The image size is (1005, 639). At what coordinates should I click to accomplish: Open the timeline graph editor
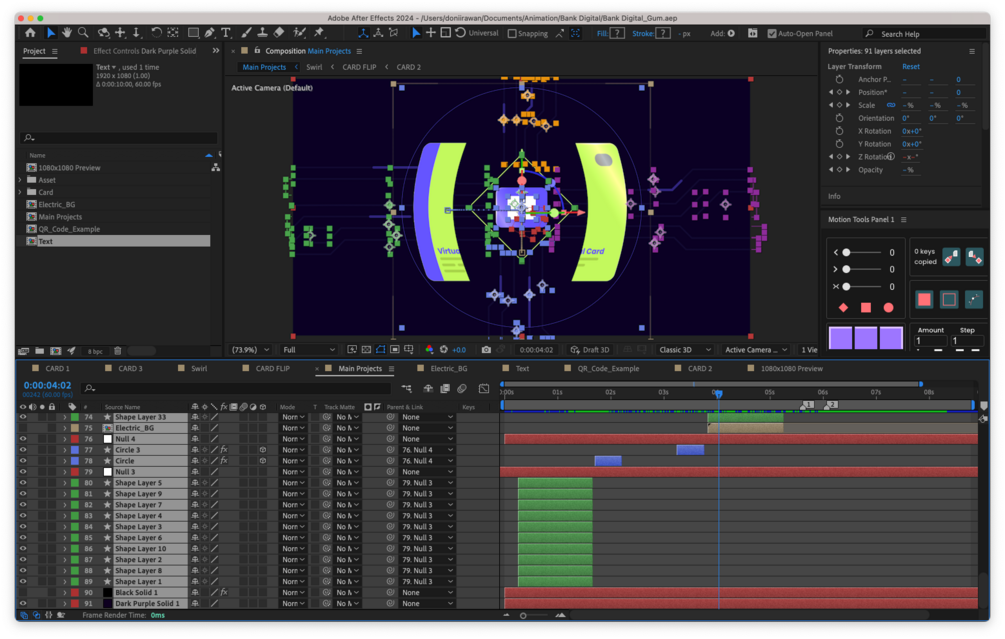click(484, 388)
